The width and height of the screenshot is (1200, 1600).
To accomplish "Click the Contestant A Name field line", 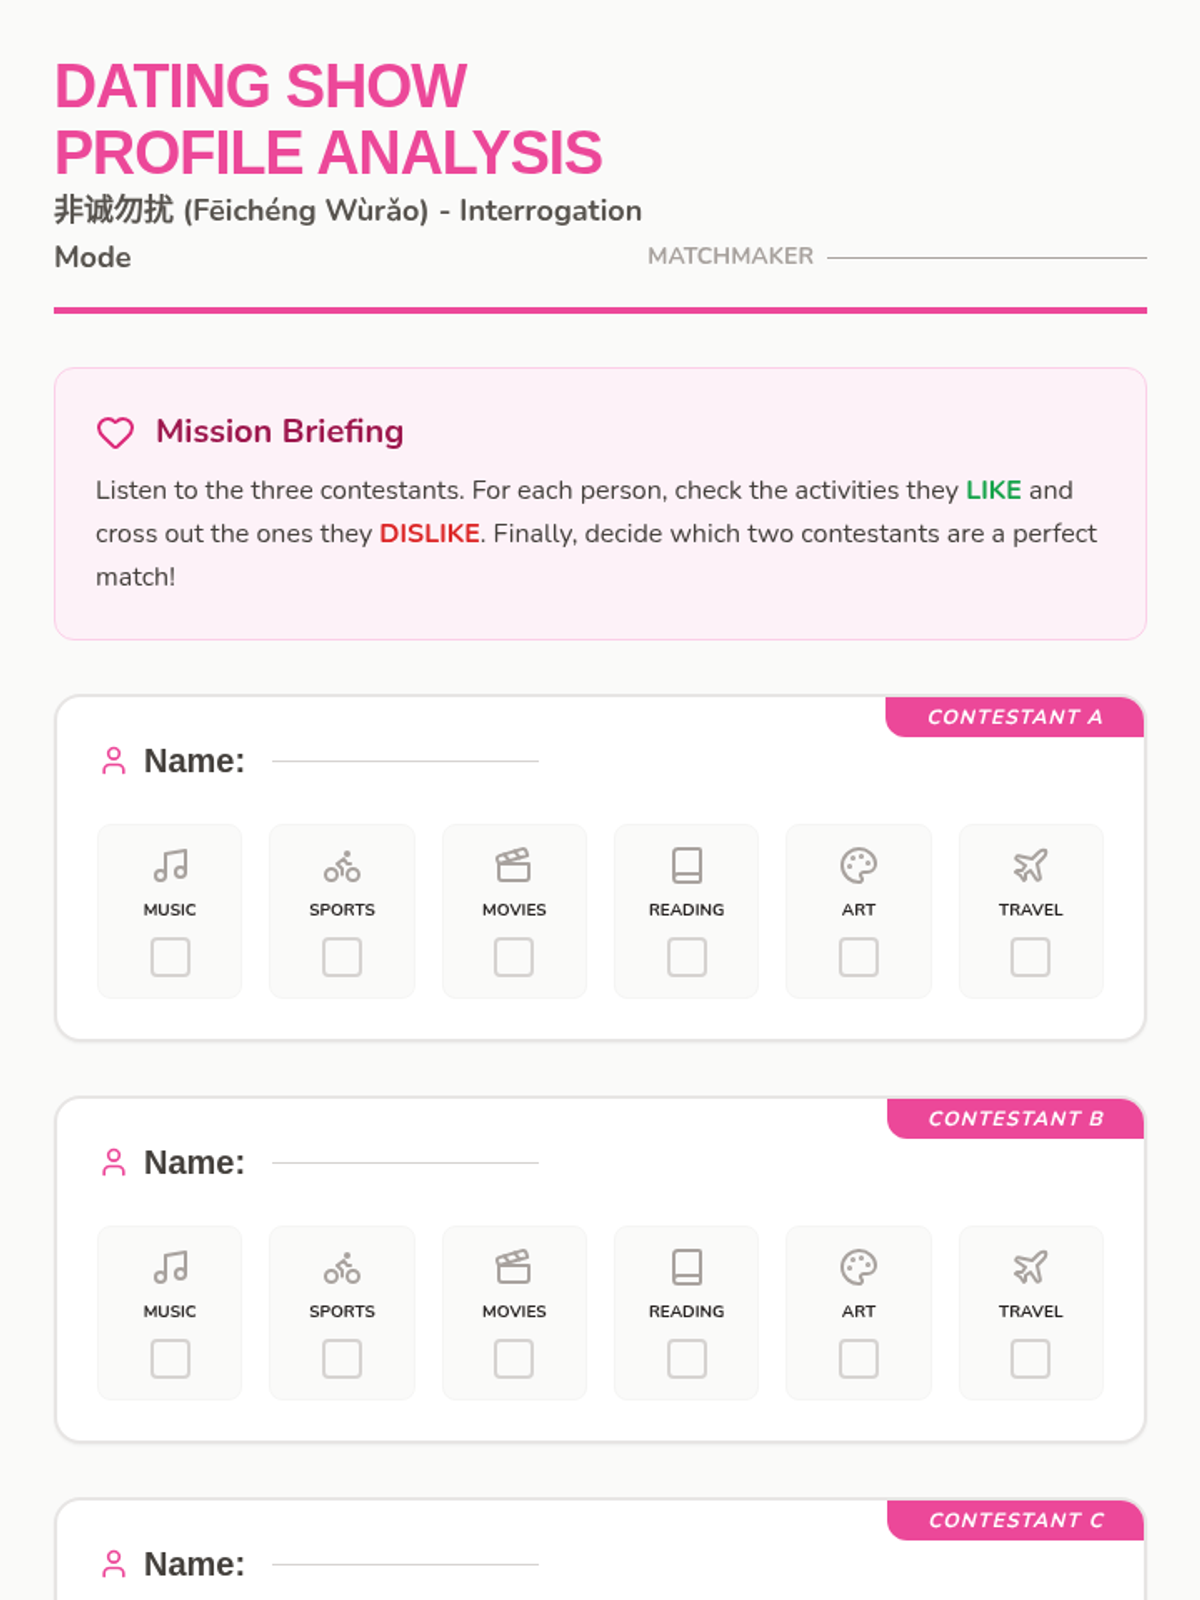I will 405,761.
